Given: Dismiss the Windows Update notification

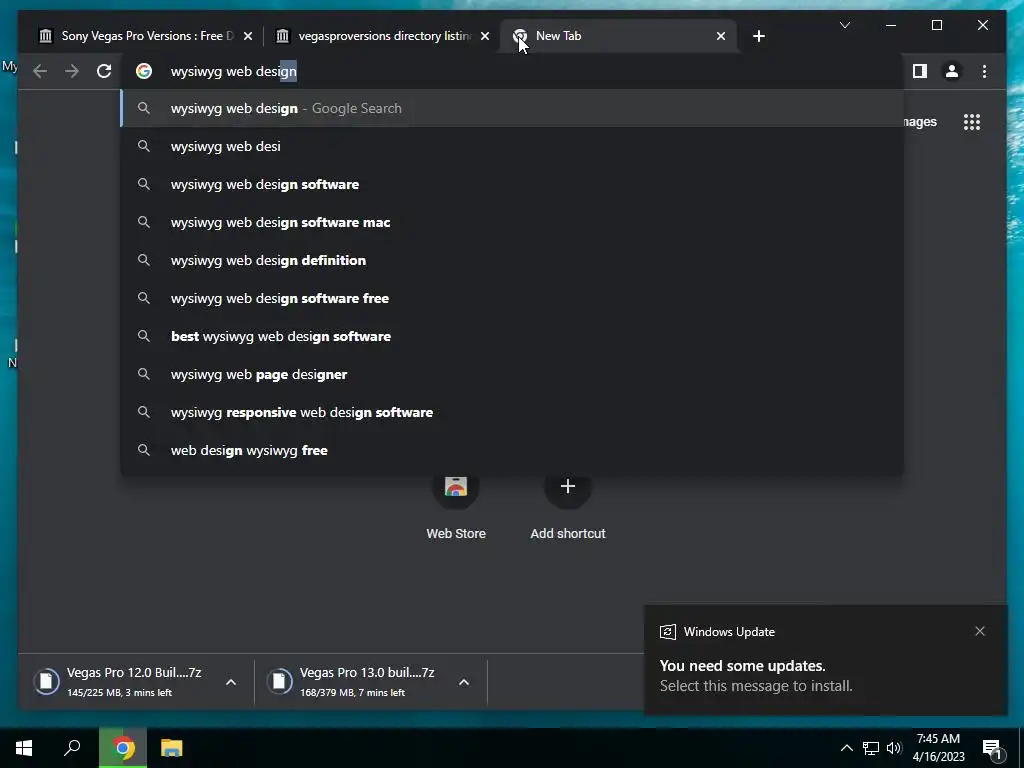Looking at the screenshot, I should 980,631.
